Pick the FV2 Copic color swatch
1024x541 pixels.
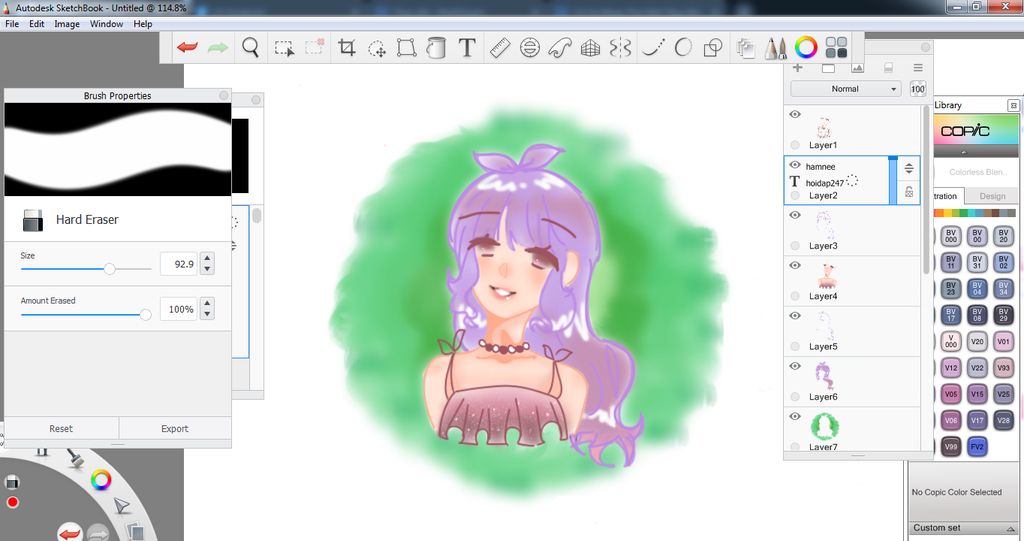tap(977, 447)
